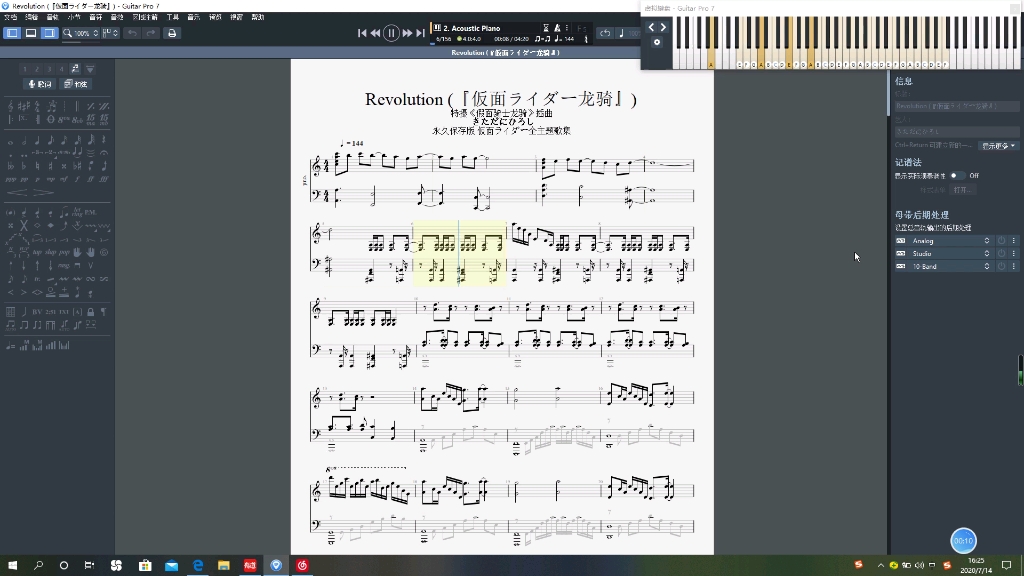
Task: Toggle power for Studio mastering effect
Action: click(1001, 253)
